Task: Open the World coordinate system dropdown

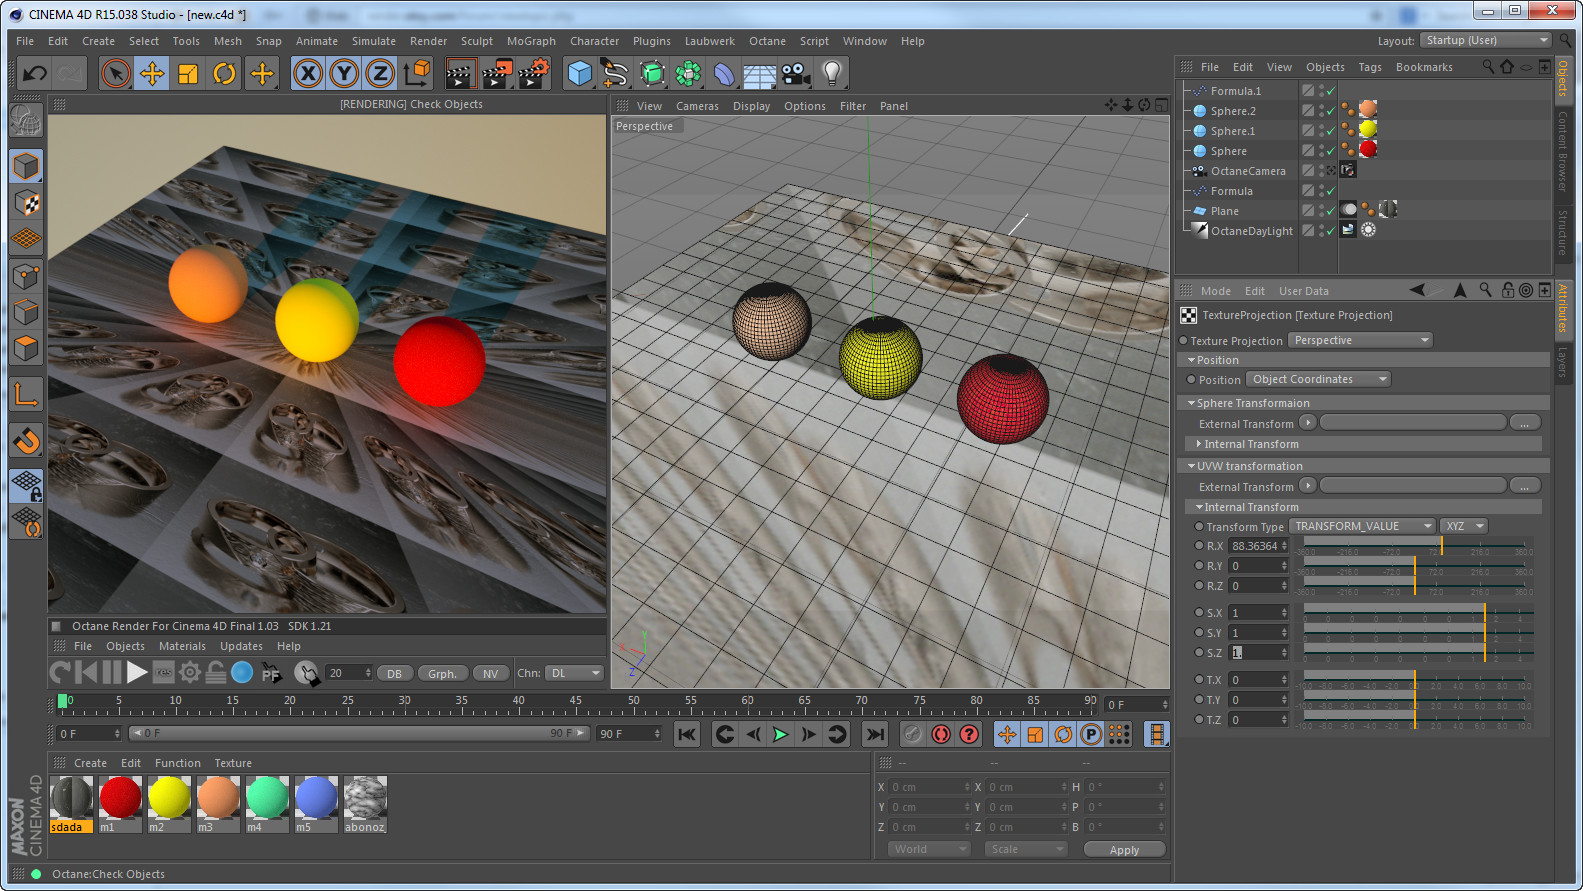Action: click(929, 849)
